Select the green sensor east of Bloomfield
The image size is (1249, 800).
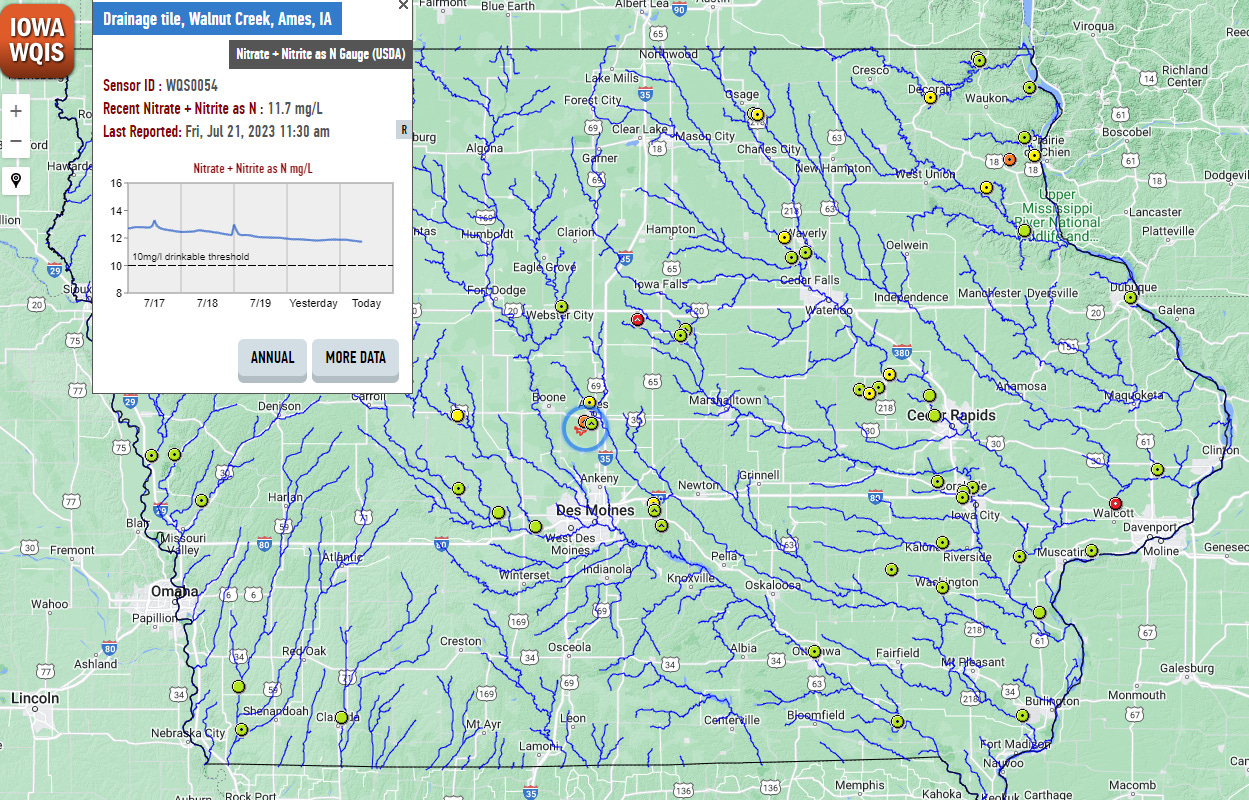(897, 721)
